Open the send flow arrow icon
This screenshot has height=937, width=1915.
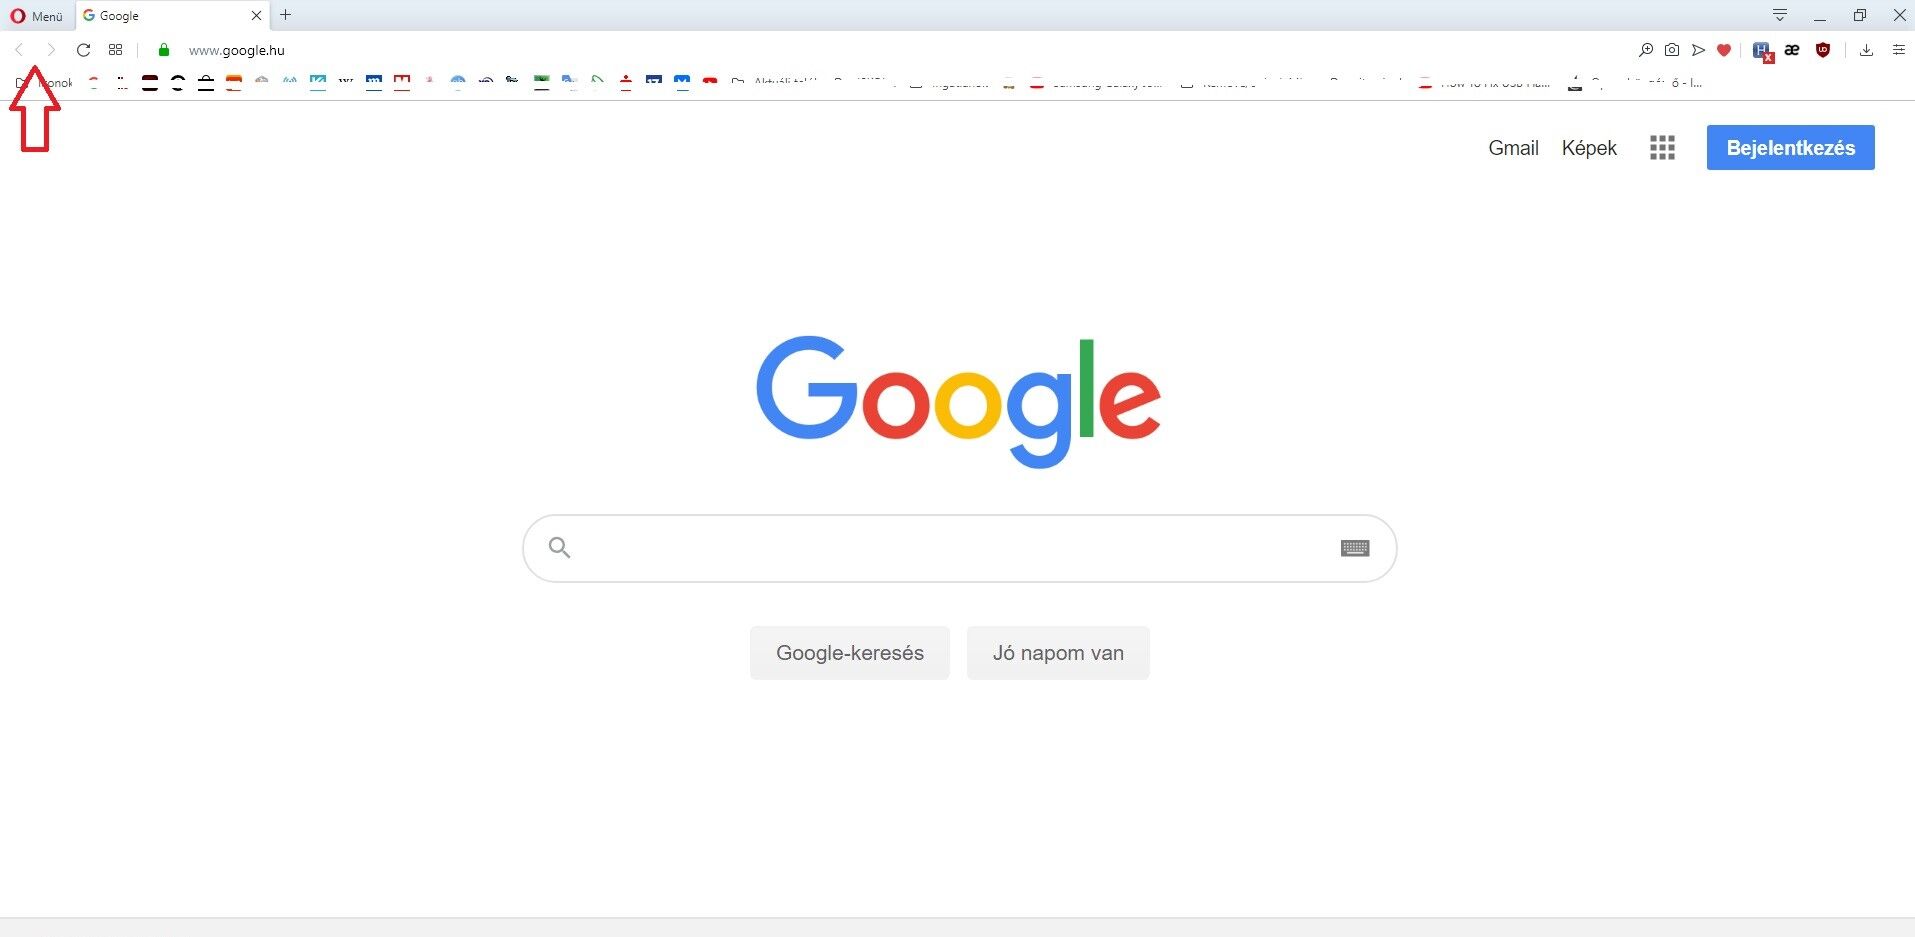(1698, 50)
